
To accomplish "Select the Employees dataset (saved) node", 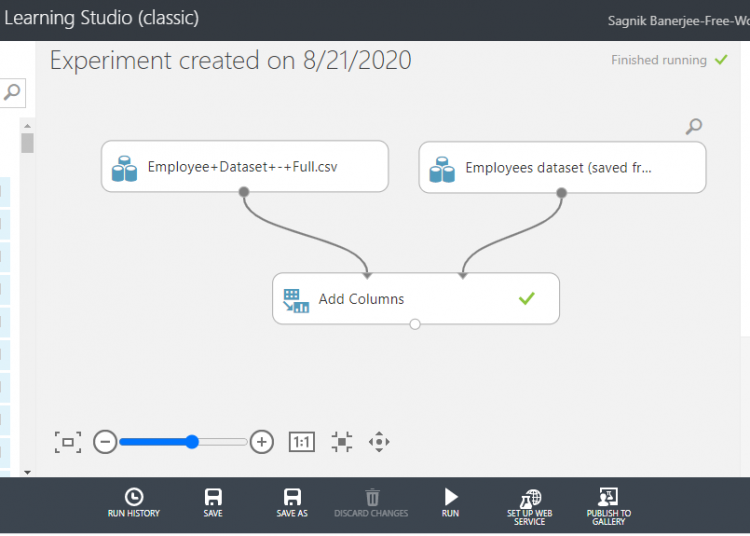I will pos(561,167).
